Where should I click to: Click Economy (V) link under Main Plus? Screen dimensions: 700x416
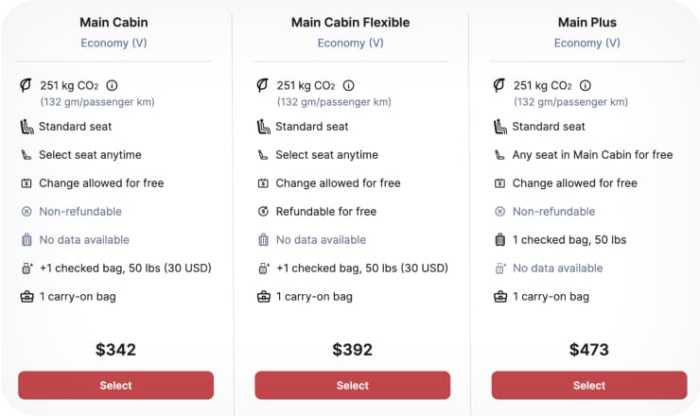pyautogui.click(x=587, y=43)
